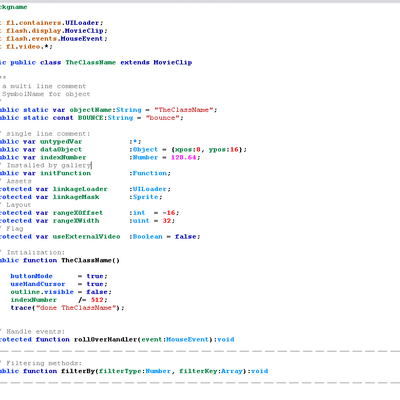Click the 'SymbolName for object' comment

click(x=46, y=94)
